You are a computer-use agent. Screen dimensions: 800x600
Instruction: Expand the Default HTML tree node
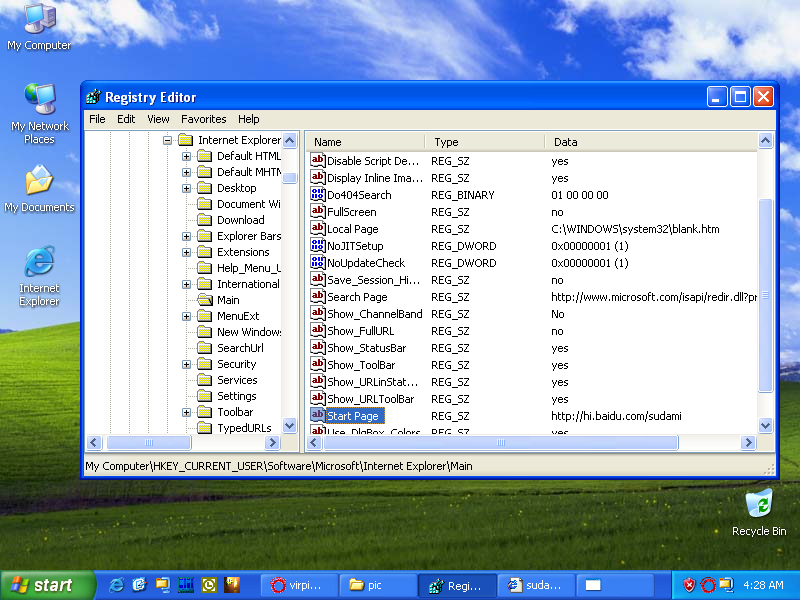pos(186,156)
